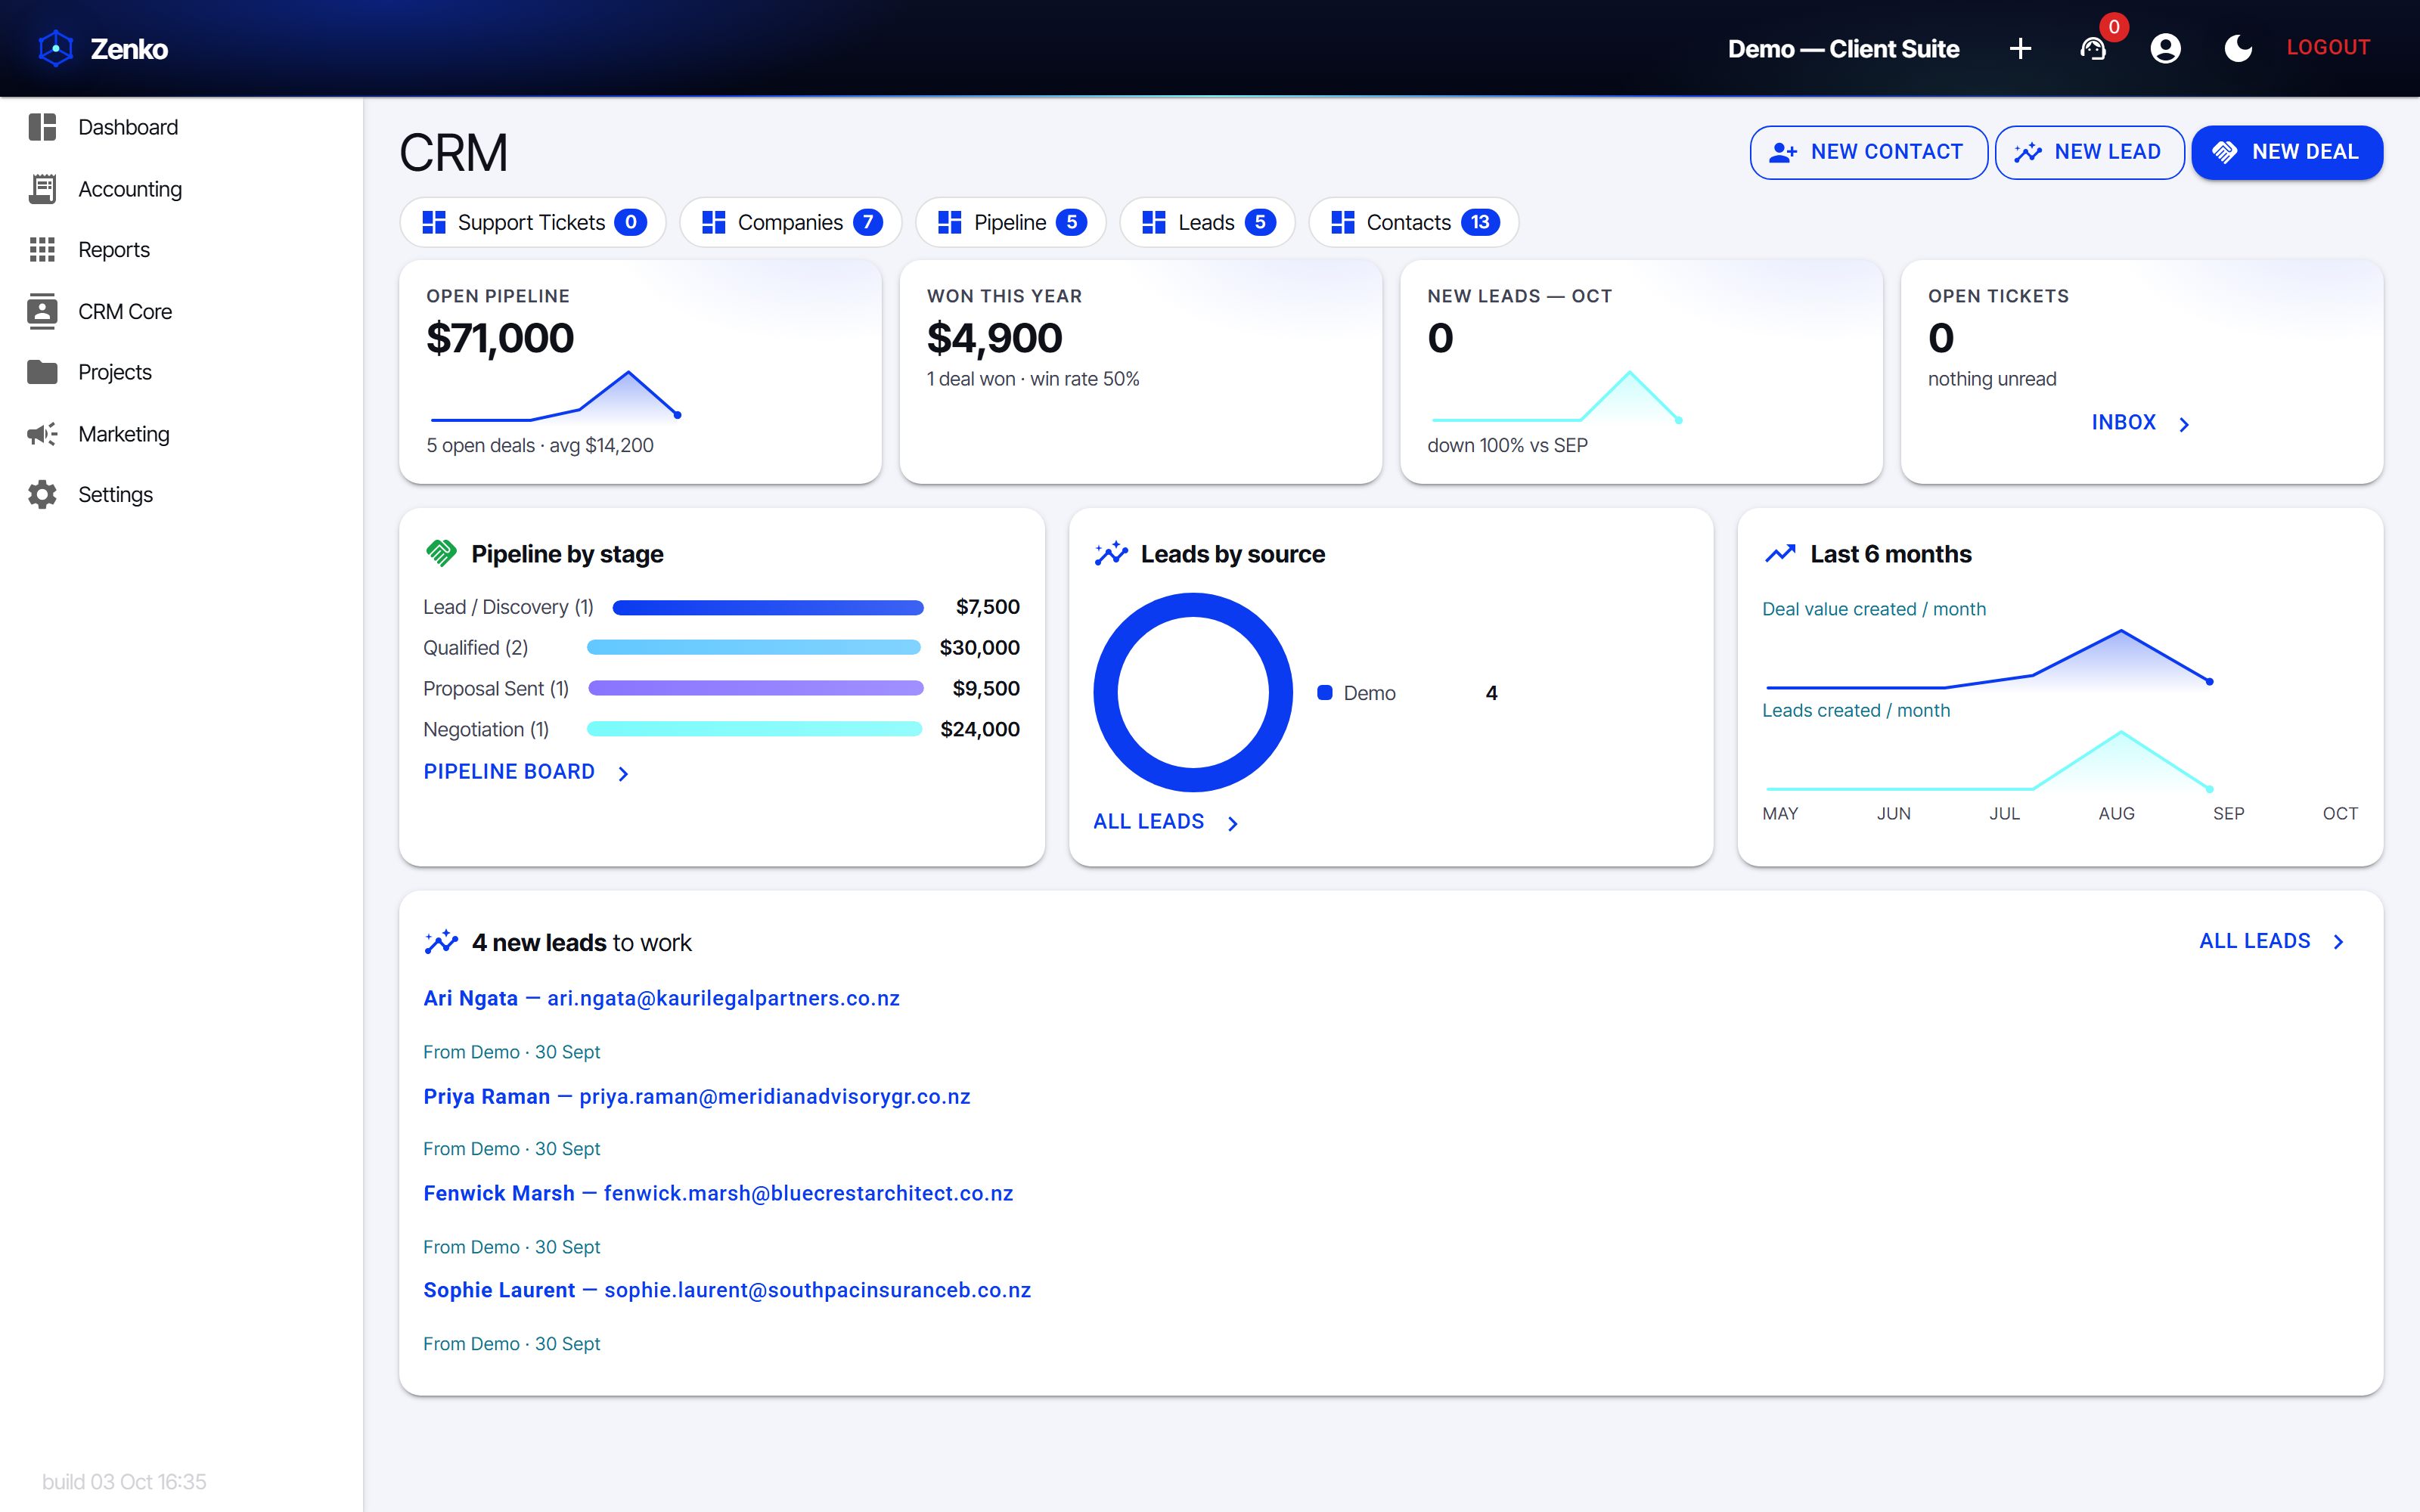Image resolution: width=2420 pixels, height=1512 pixels.
Task: Click the Negotiation pipeline stage bar
Action: coord(754,730)
